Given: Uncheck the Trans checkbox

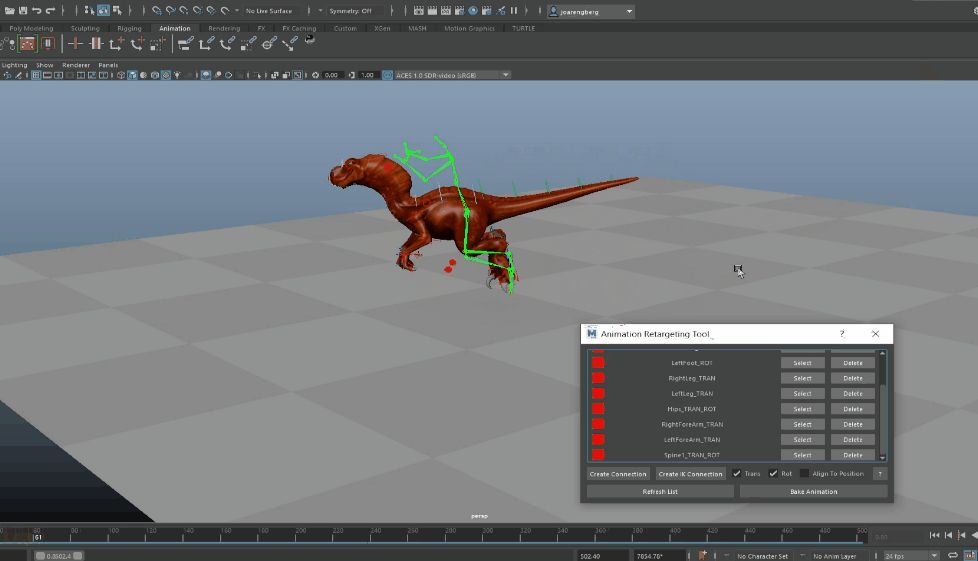Looking at the screenshot, I should click(737, 474).
